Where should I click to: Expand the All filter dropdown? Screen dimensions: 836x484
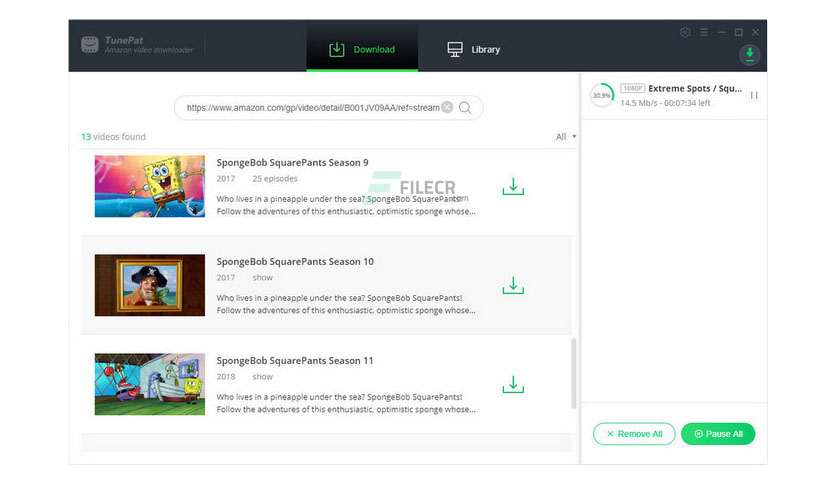pyautogui.click(x=566, y=136)
